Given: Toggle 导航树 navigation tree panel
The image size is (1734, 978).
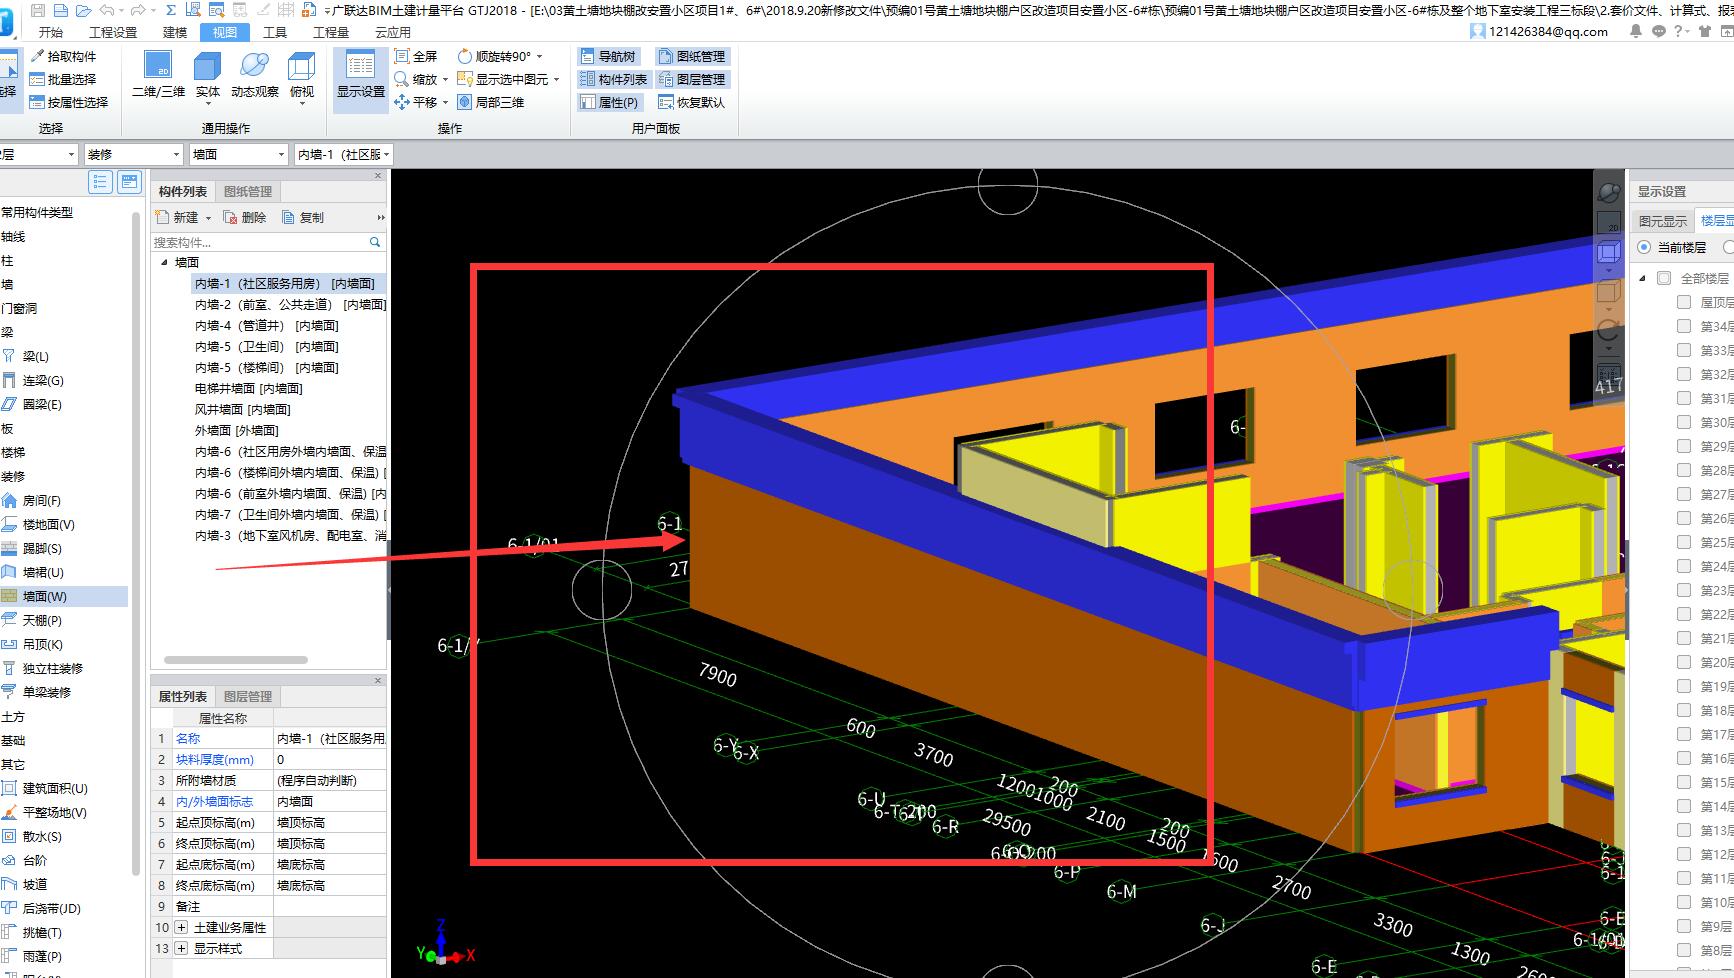Looking at the screenshot, I should pyautogui.click(x=608, y=56).
